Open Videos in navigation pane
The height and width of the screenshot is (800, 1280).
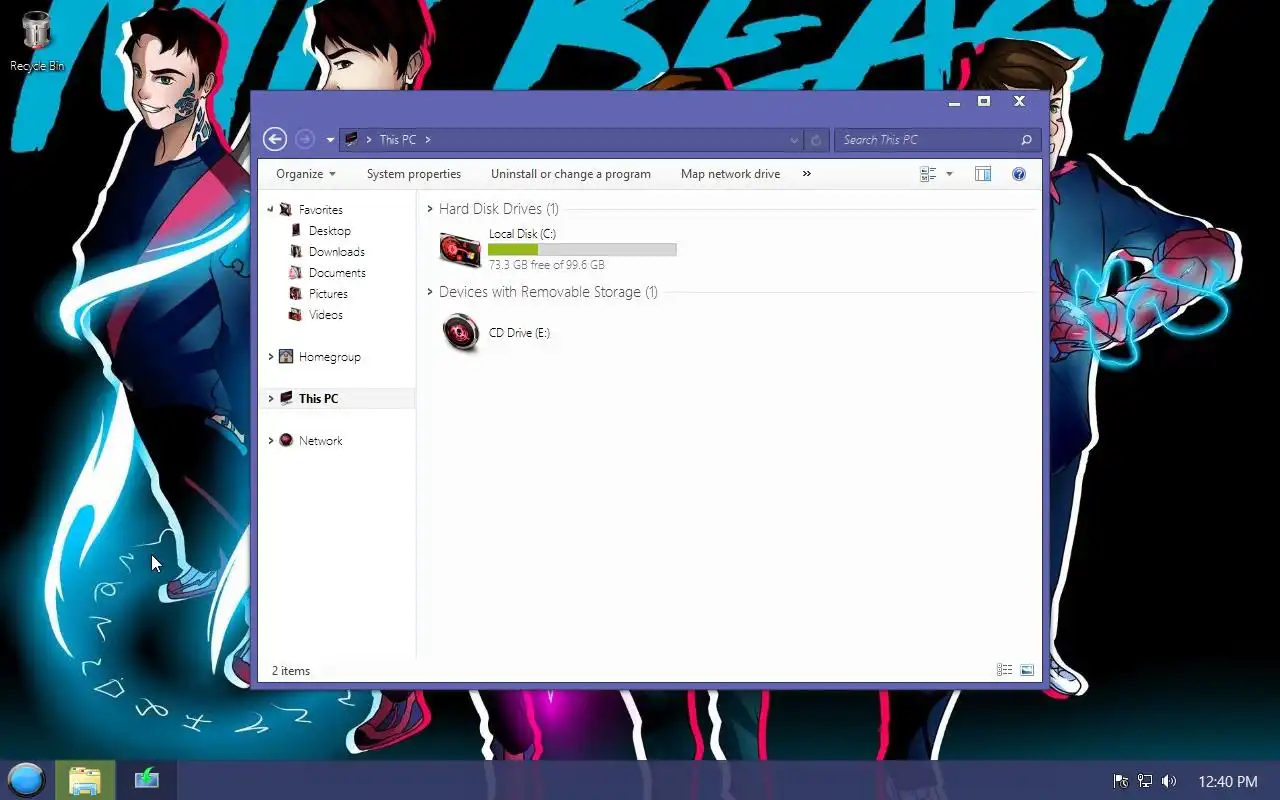326,315
